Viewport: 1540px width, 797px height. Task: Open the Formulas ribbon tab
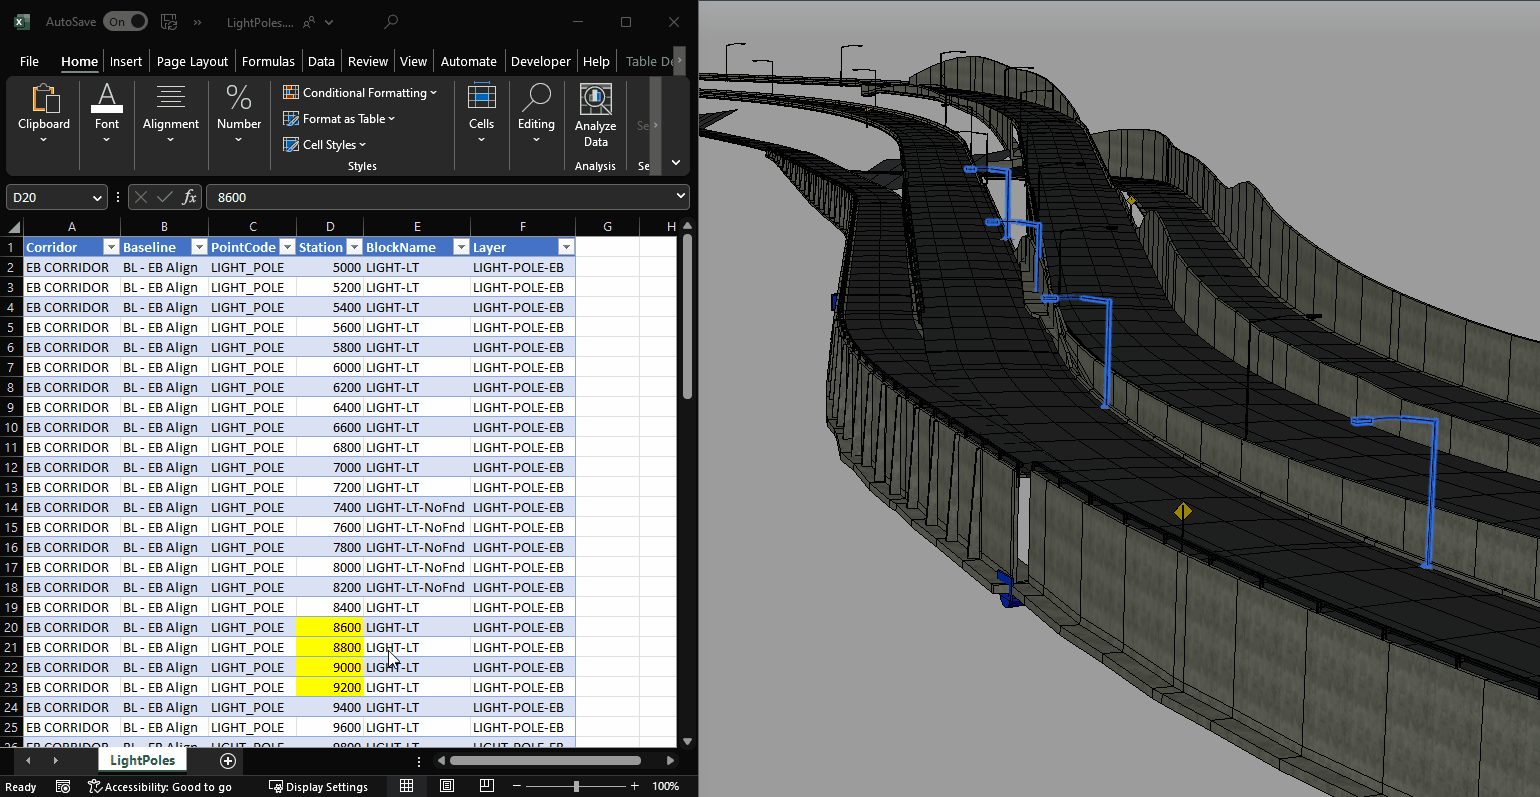pyautogui.click(x=268, y=61)
